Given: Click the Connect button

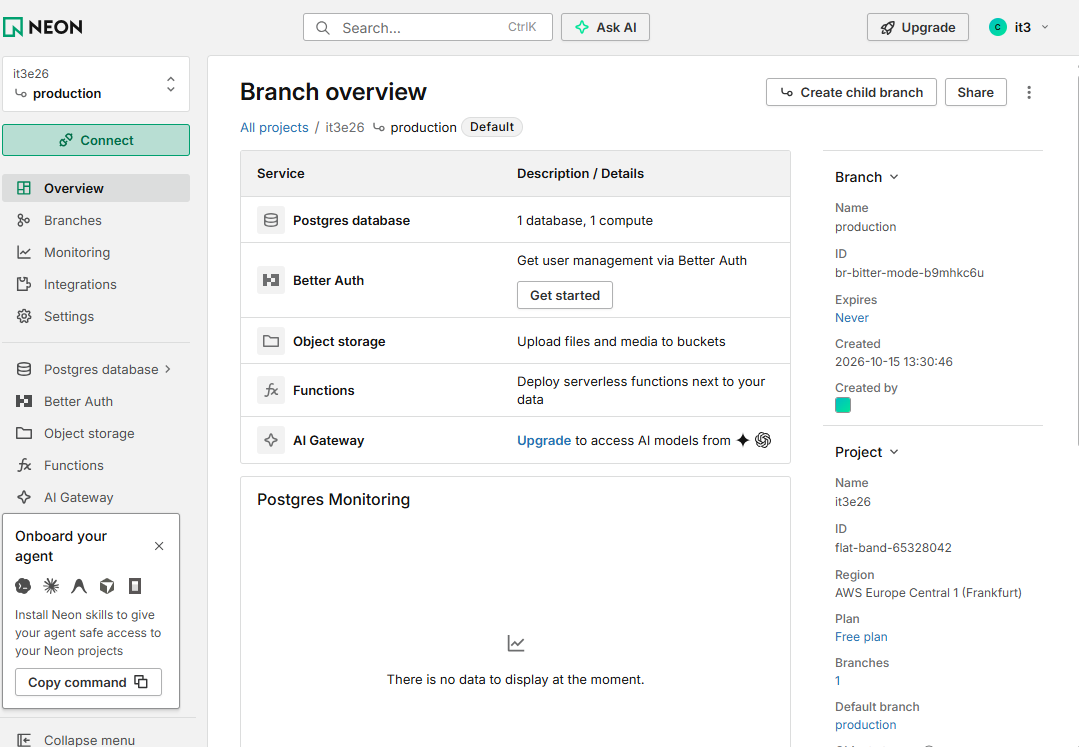Looking at the screenshot, I should (96, 140).
